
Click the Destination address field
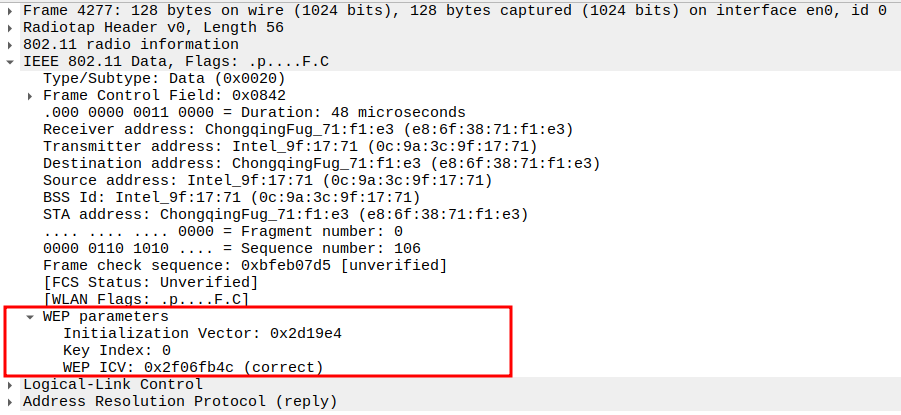click(x=320, y=163)
